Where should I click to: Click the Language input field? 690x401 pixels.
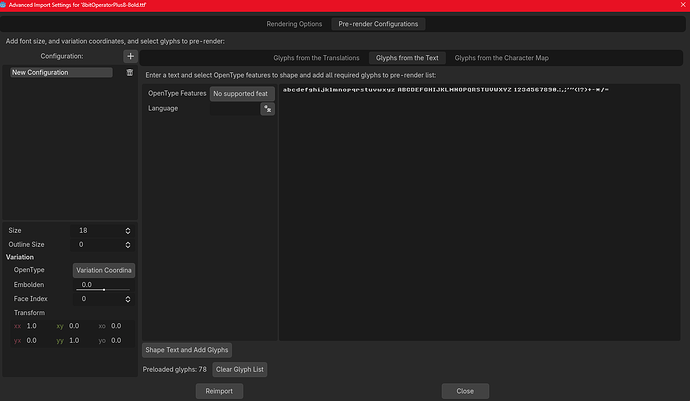tap(235, 109)
